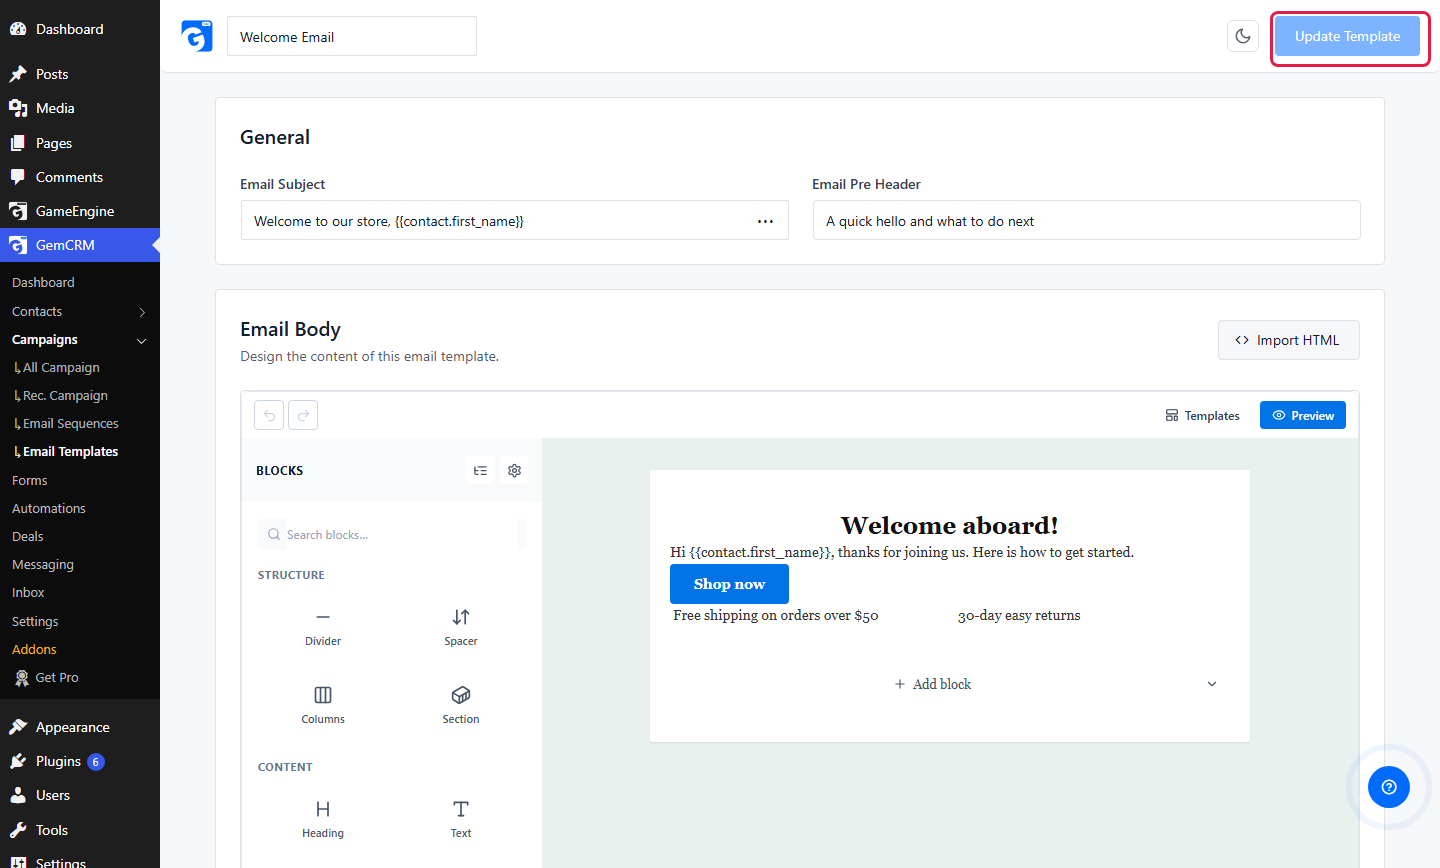Select the Welcome aboard! heading

coord(949,525)
